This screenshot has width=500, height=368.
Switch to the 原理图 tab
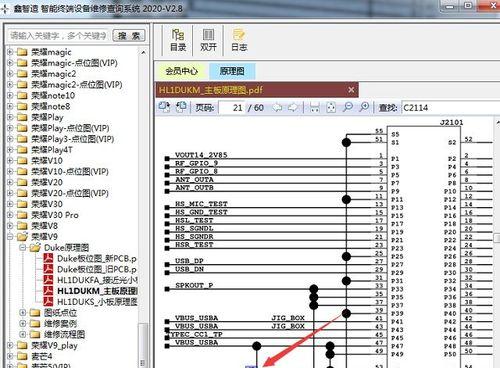point(232,71)
